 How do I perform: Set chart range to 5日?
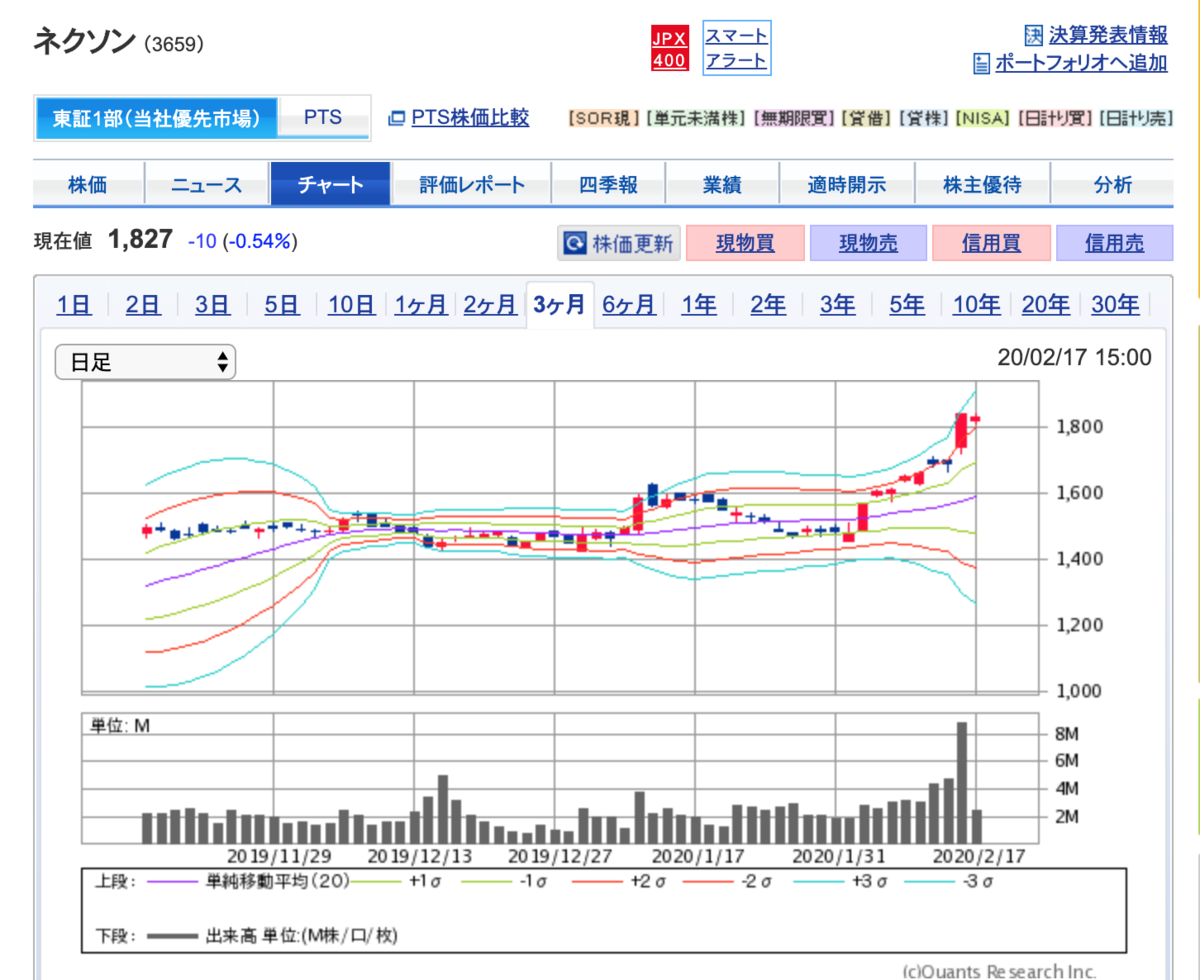[x=282, y=305]
